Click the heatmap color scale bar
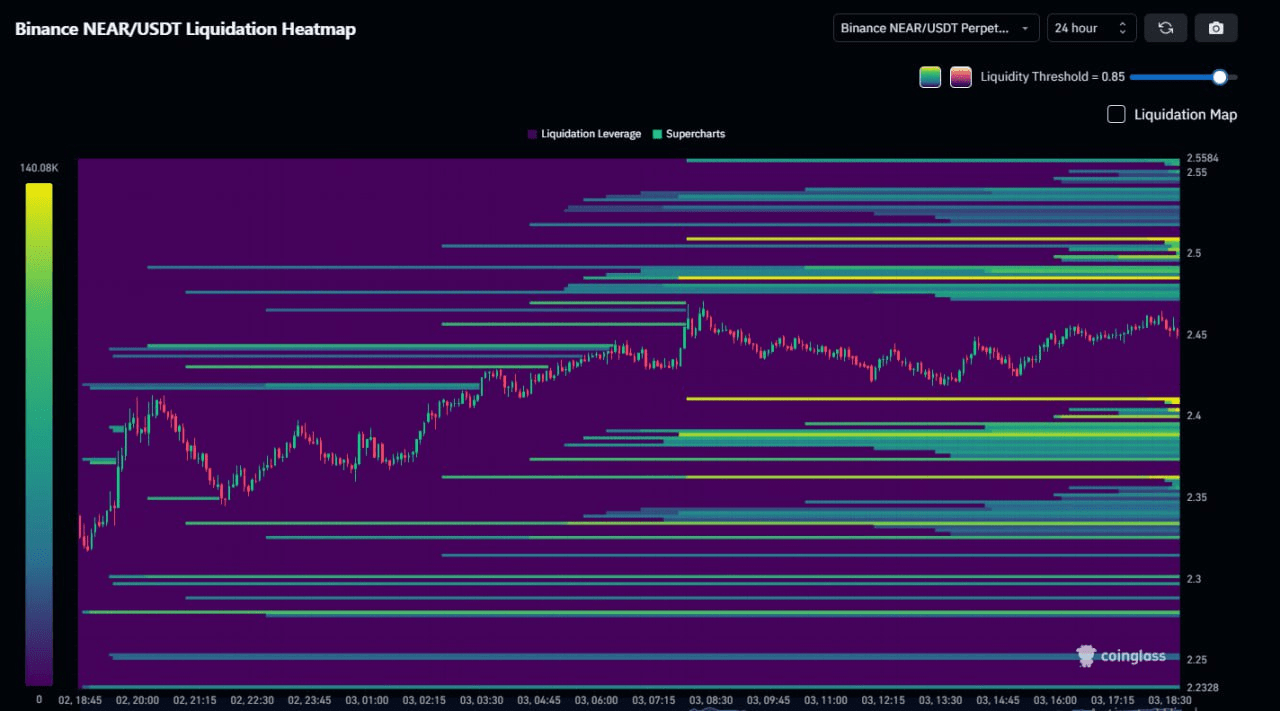The height and width of the screenshot is (711, 1280). coord(39,434)
